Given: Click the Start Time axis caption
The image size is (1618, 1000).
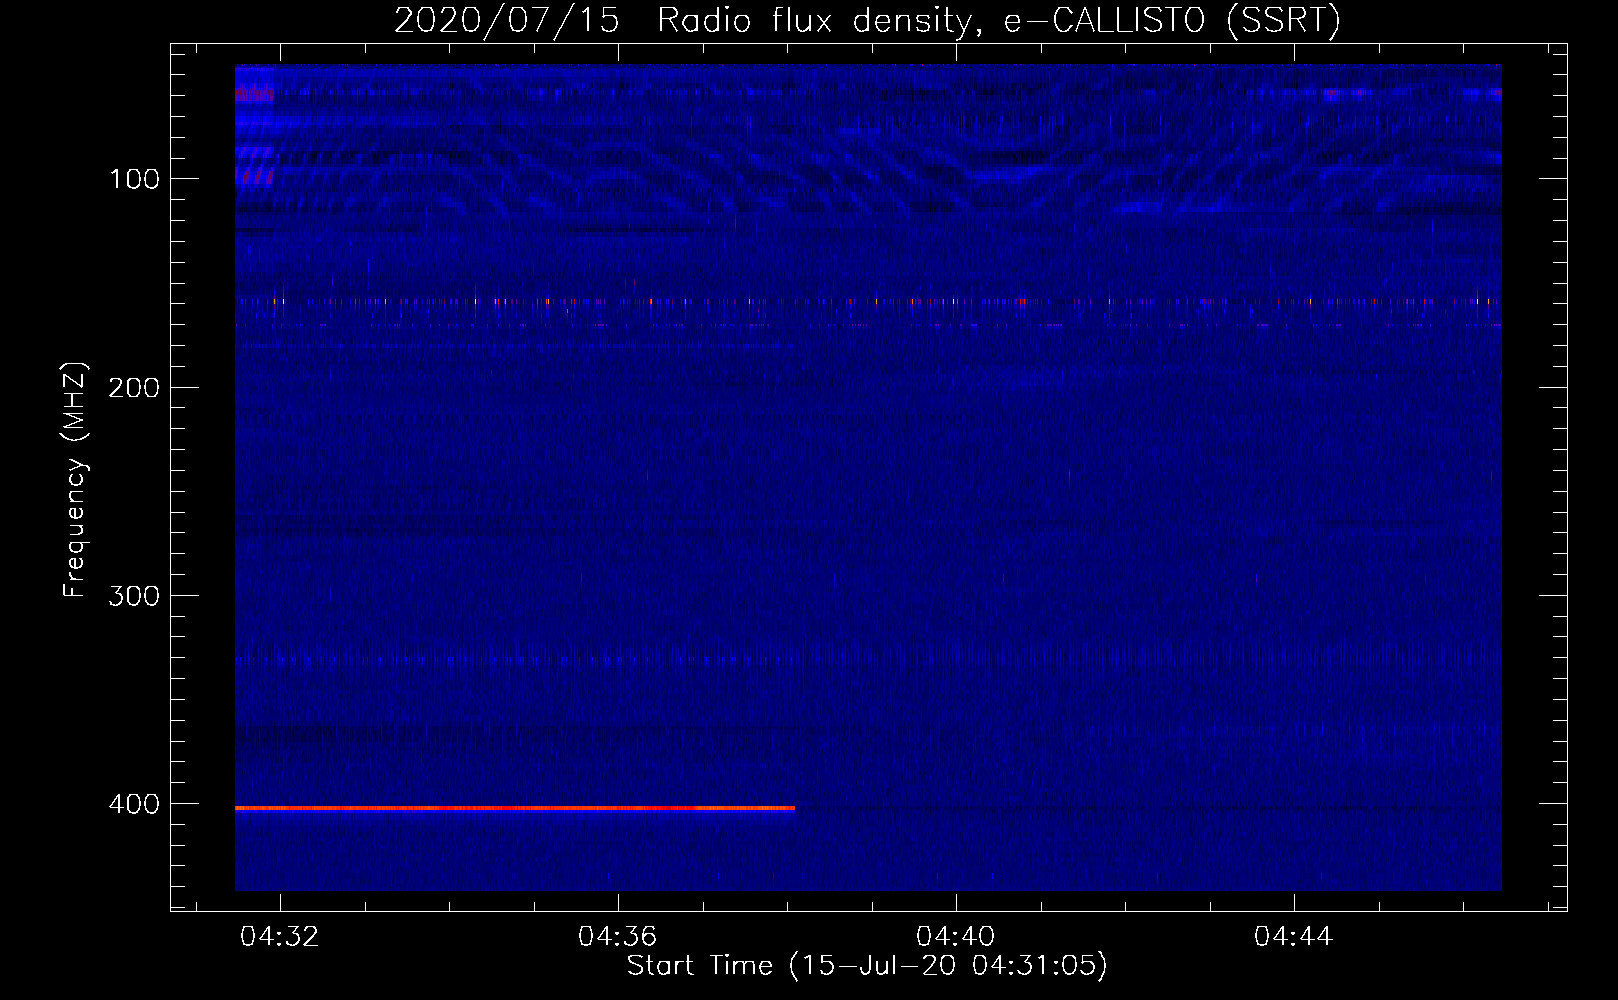Looking at the screenshot, I should pos(867,966).
